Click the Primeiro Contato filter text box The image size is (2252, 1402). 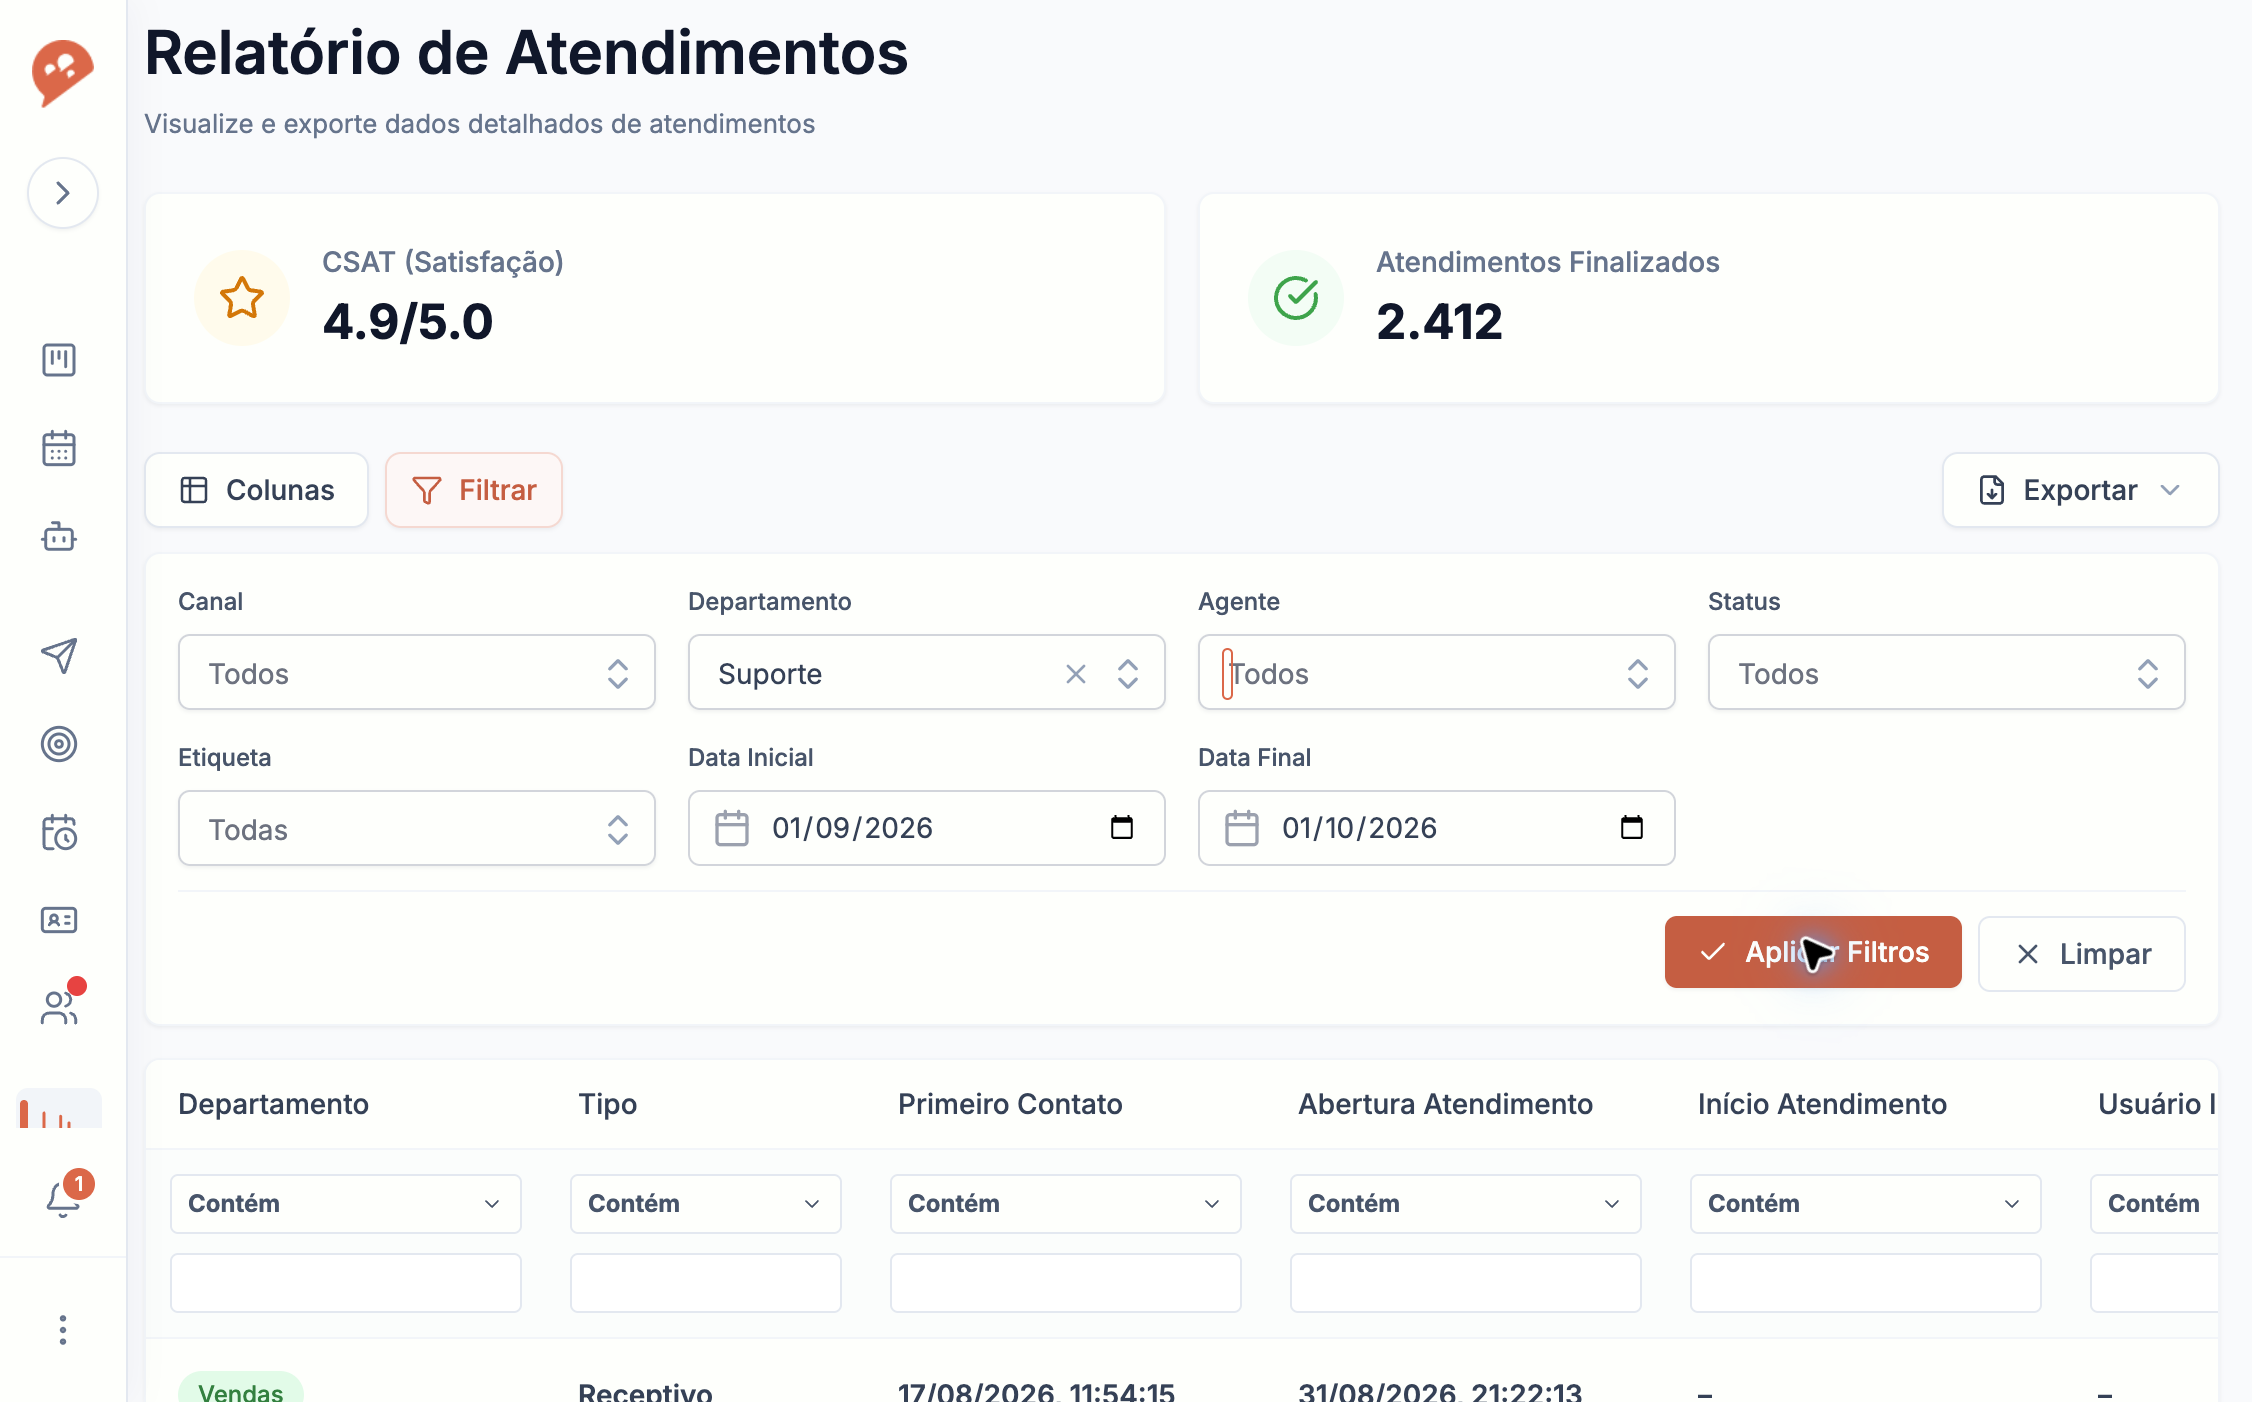click(1066, 1283)
